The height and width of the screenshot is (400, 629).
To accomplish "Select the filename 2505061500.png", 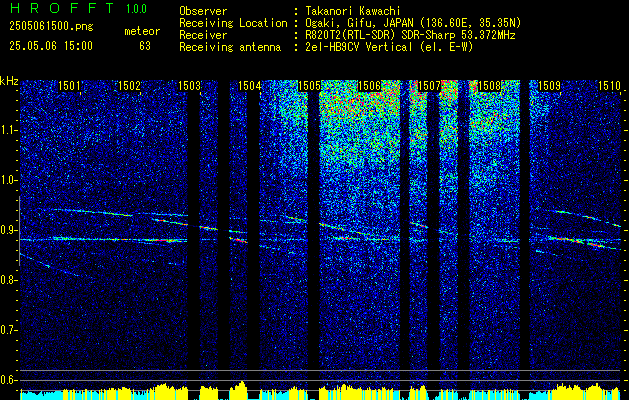I will 51,27.
